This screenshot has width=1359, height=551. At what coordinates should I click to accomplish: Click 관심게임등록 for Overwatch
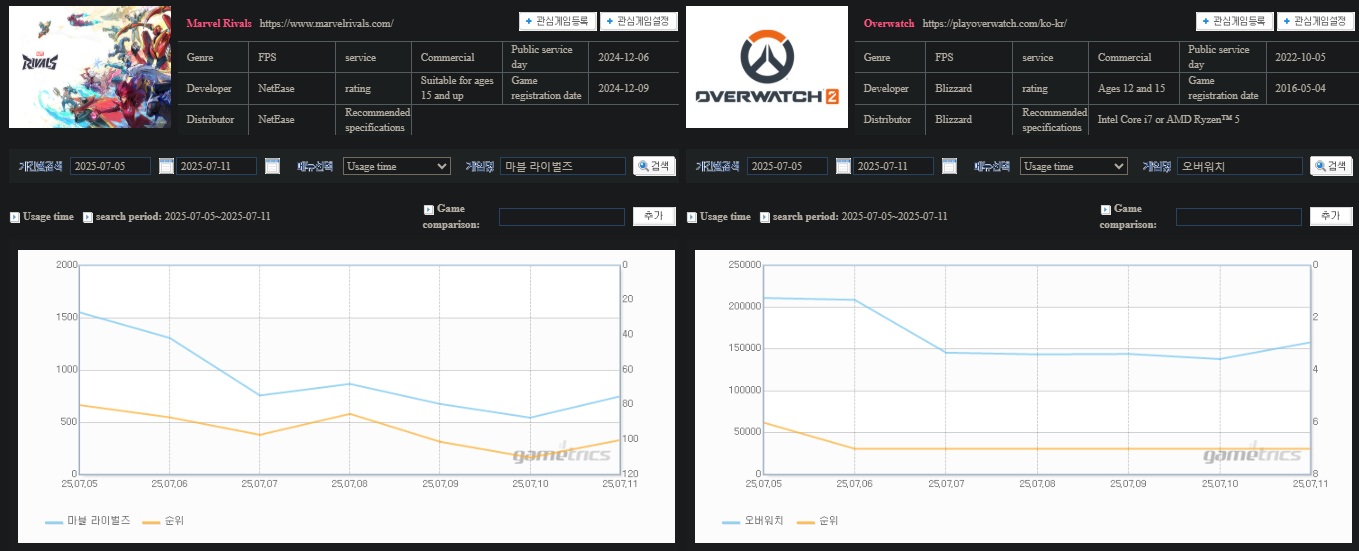pos(1234,21)
